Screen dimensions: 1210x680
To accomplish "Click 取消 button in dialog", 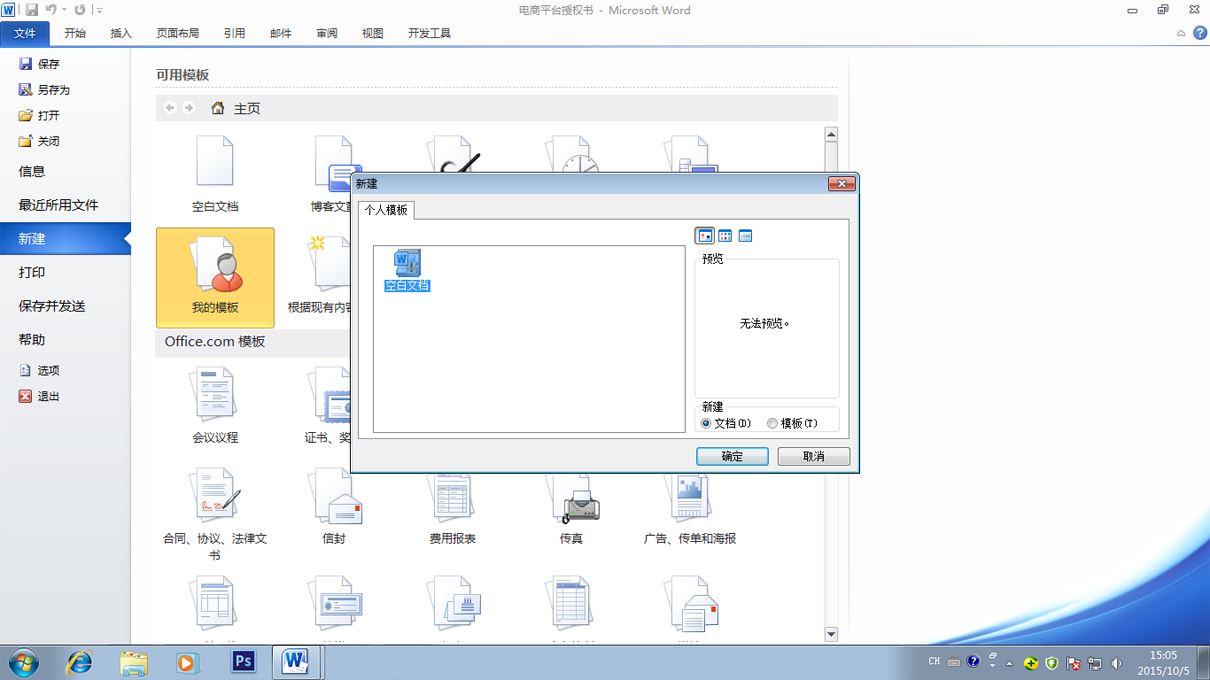I will (814, 456).
